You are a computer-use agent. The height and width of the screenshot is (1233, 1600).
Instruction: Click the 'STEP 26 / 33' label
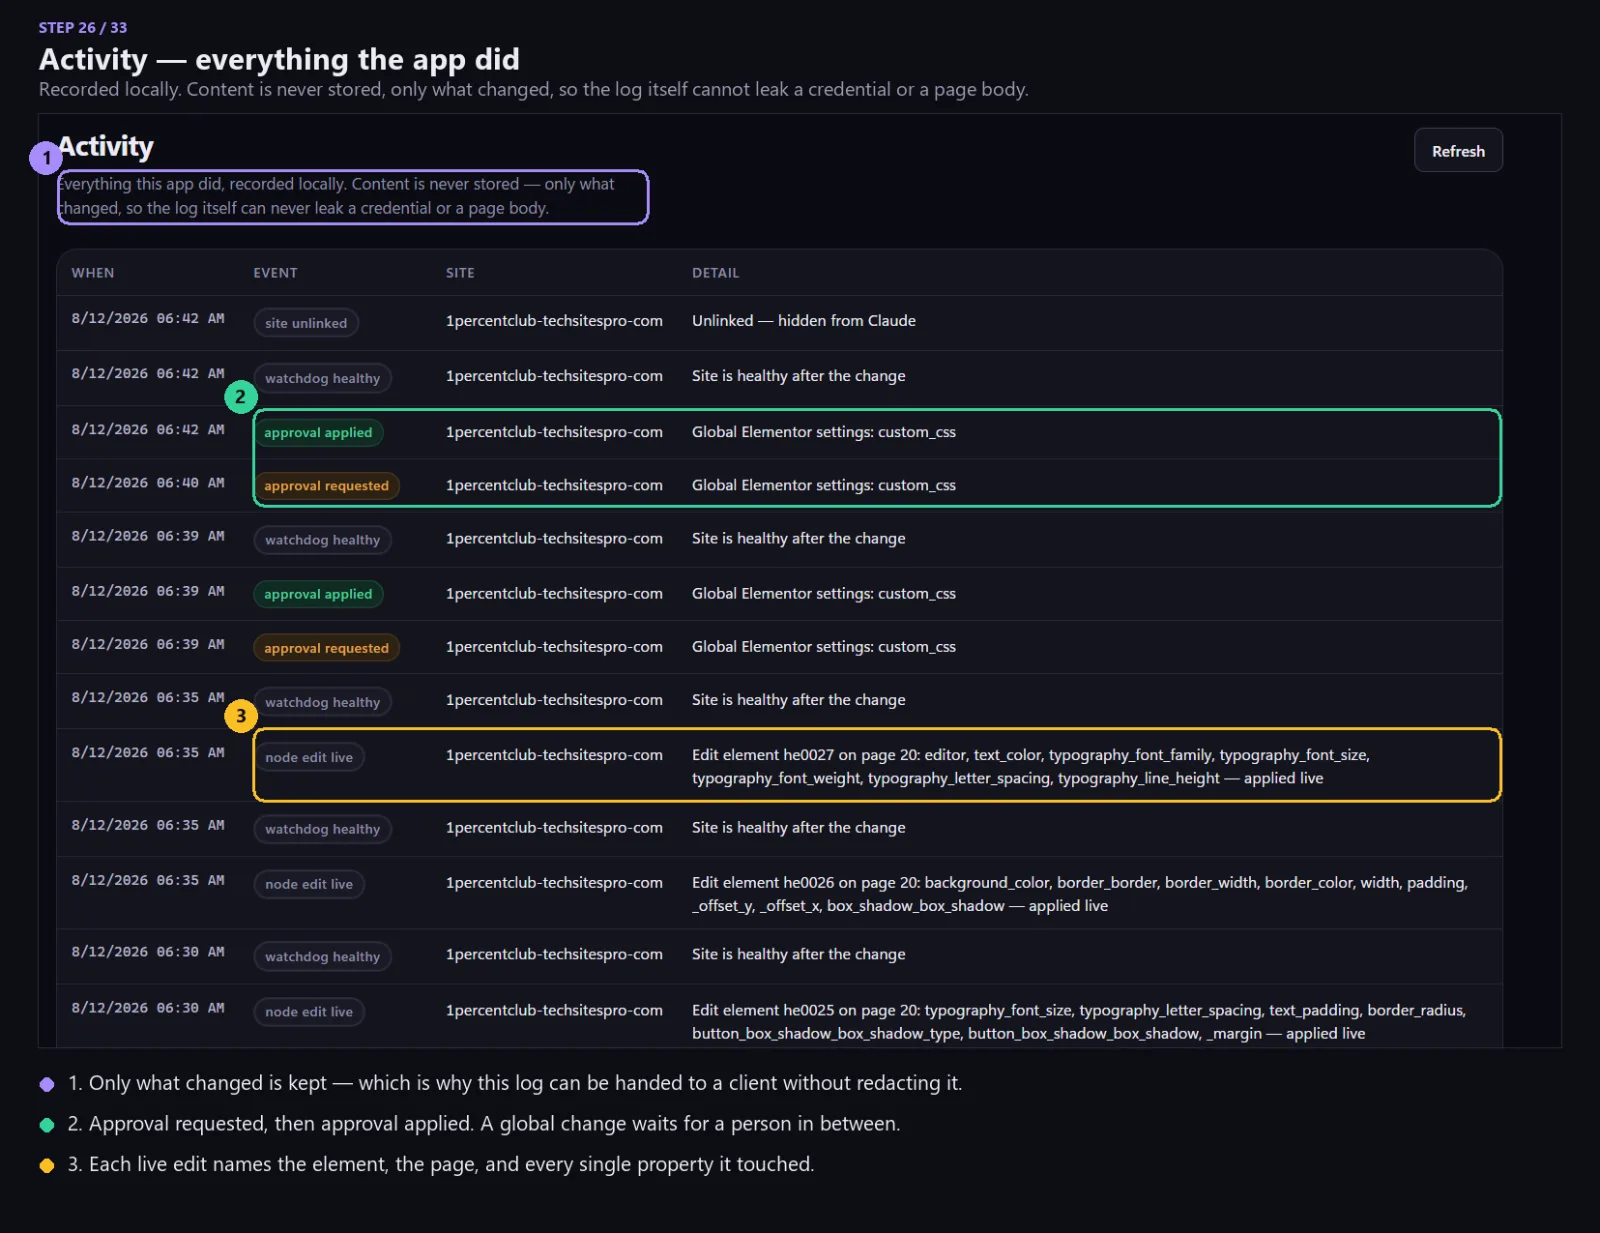83,28
